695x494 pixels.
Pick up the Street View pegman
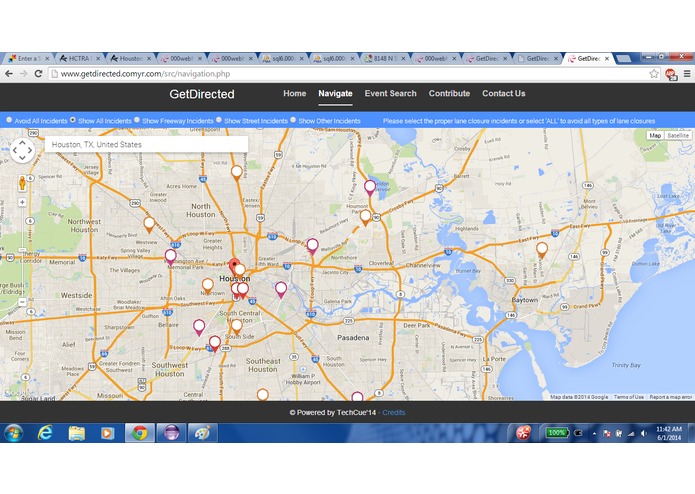[22, 183]
